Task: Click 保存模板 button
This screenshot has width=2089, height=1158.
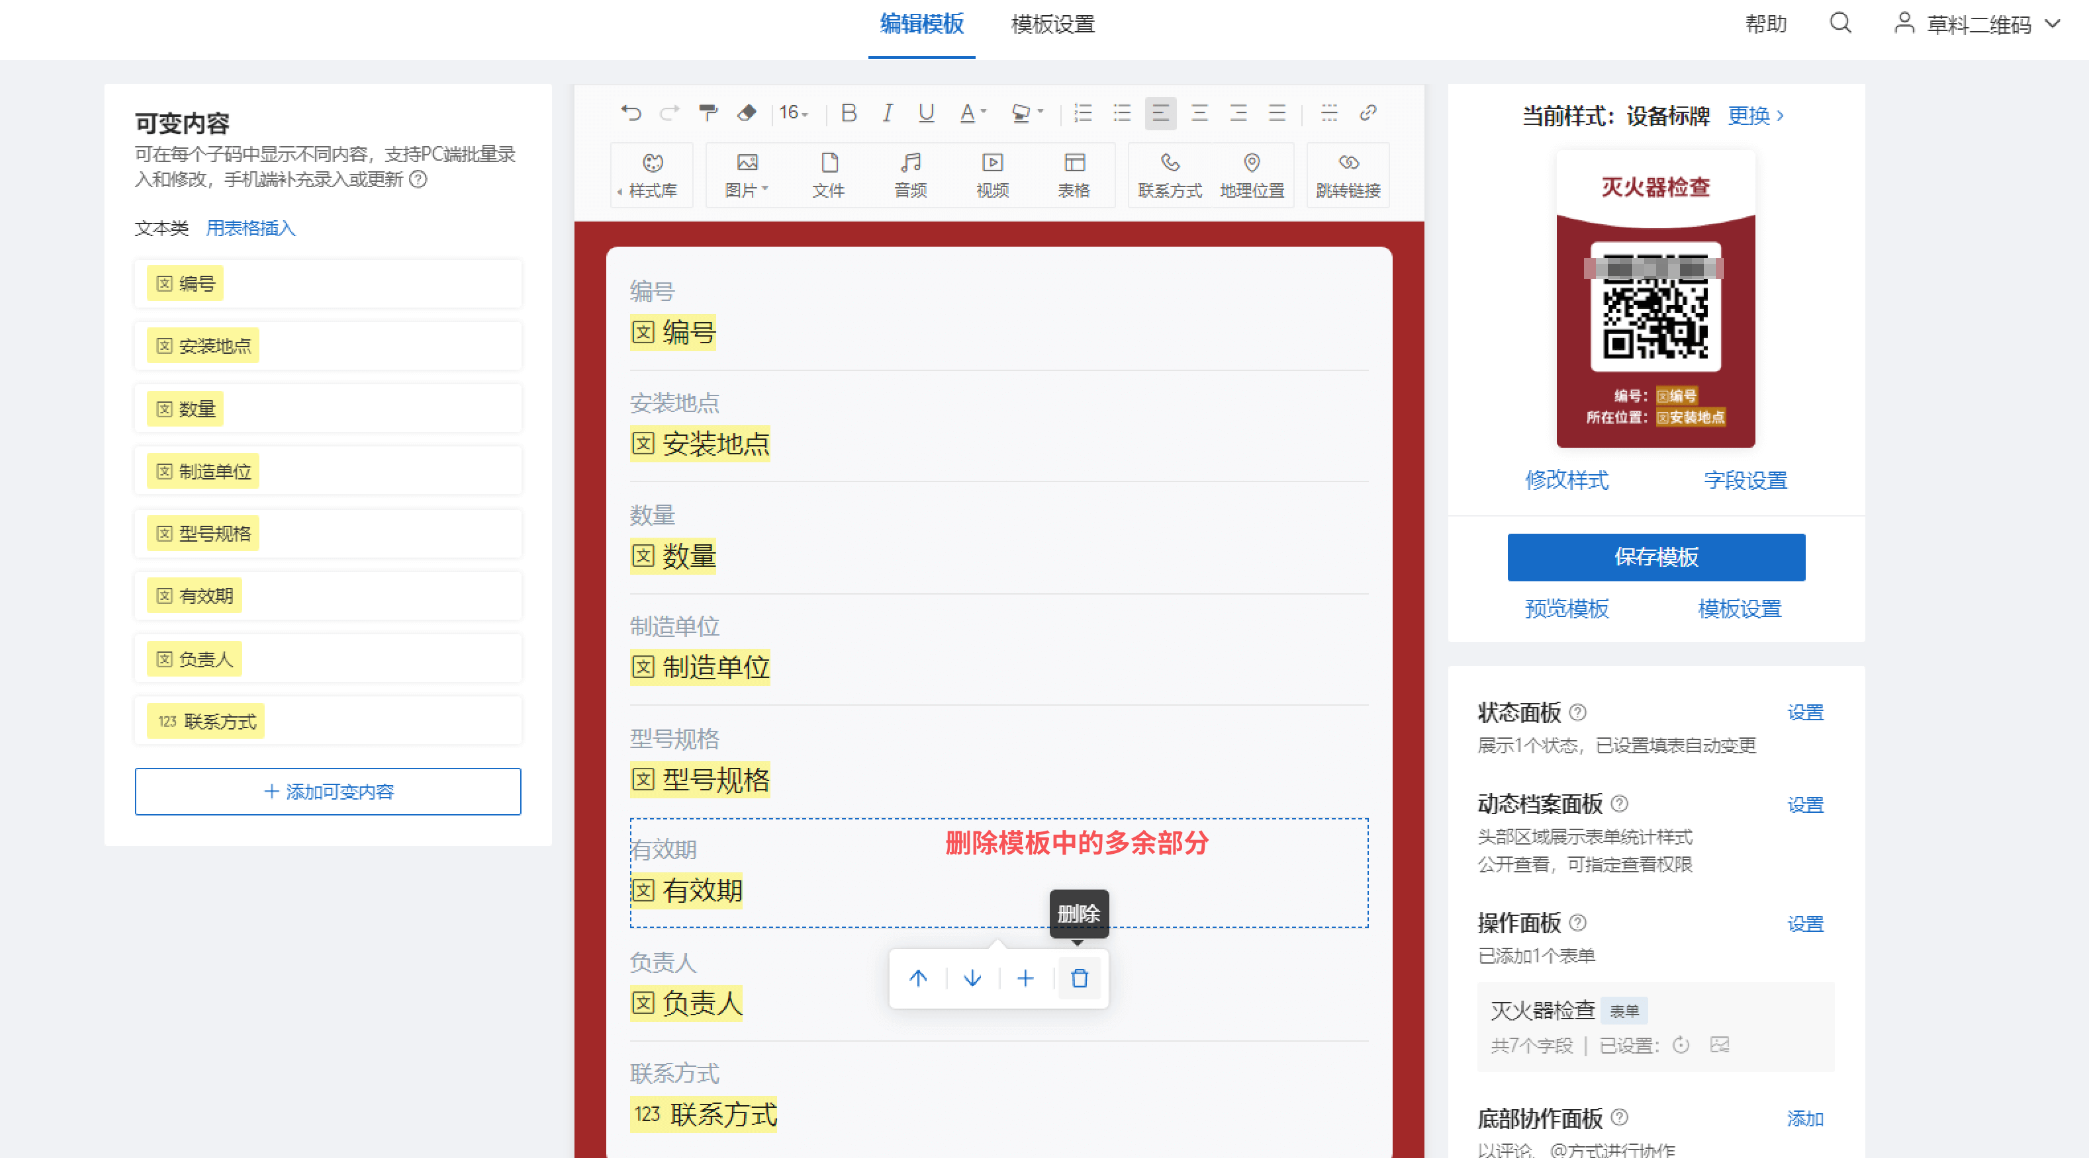Action: pos(1656,557)
